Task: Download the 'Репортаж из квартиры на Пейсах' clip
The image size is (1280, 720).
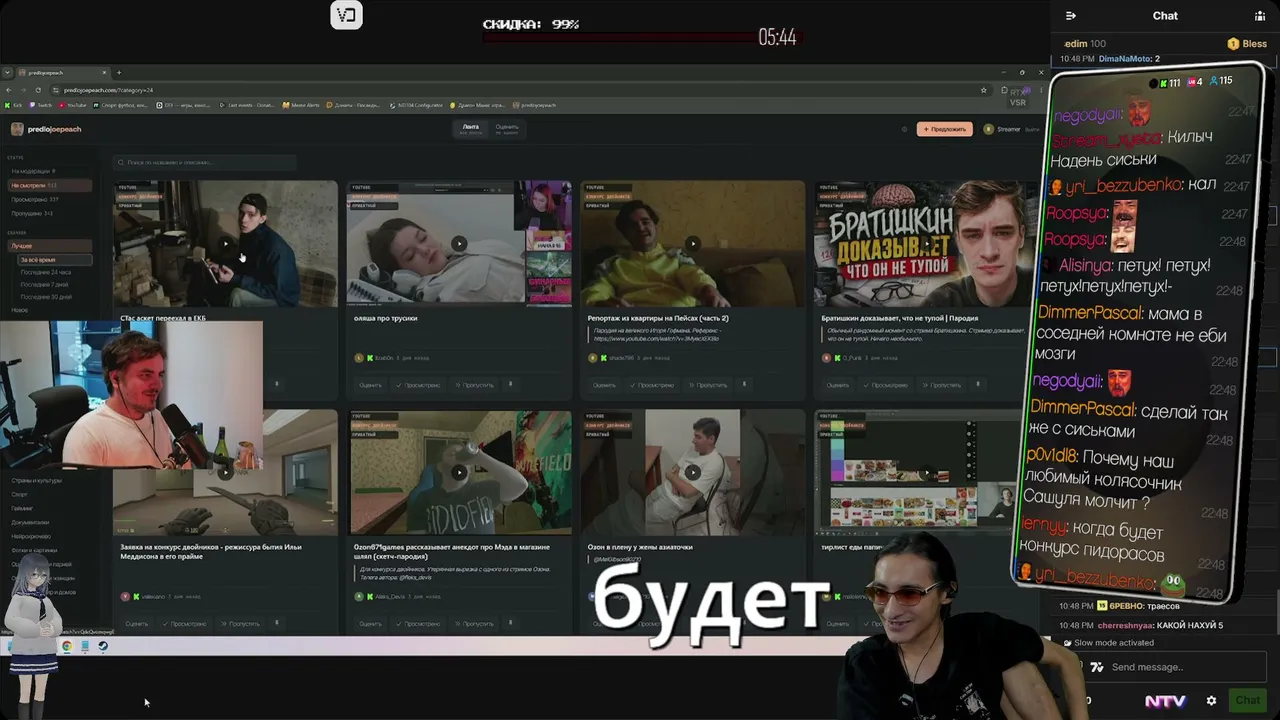Action: pos(744,384)
